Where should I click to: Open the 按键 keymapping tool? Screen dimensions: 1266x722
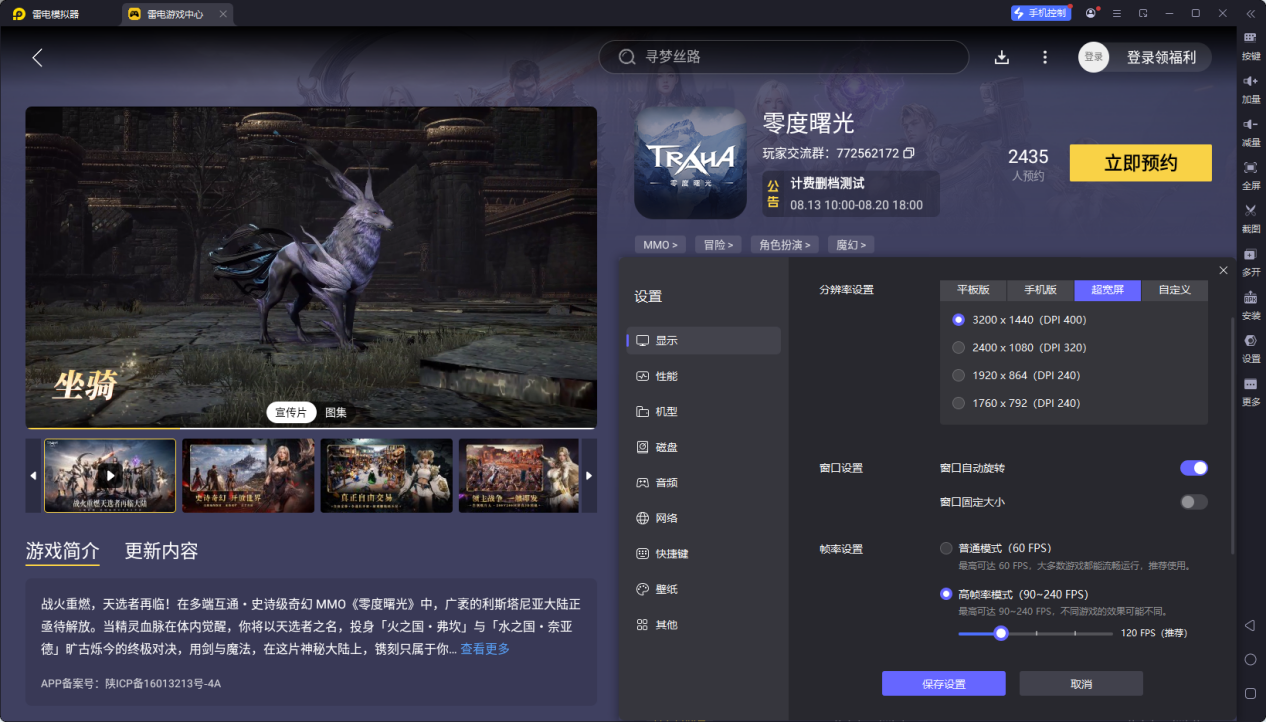[1250, 45]
